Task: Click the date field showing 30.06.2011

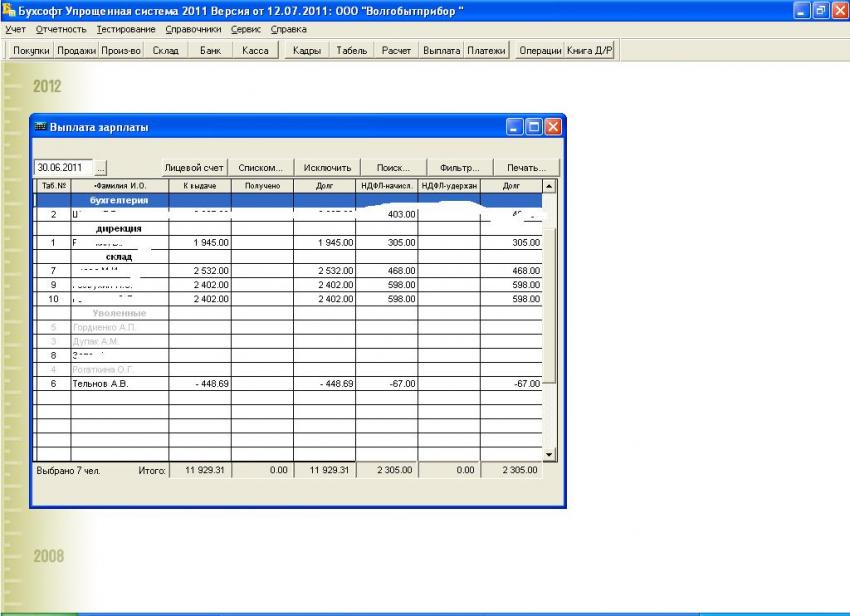Action: point(63,168)
